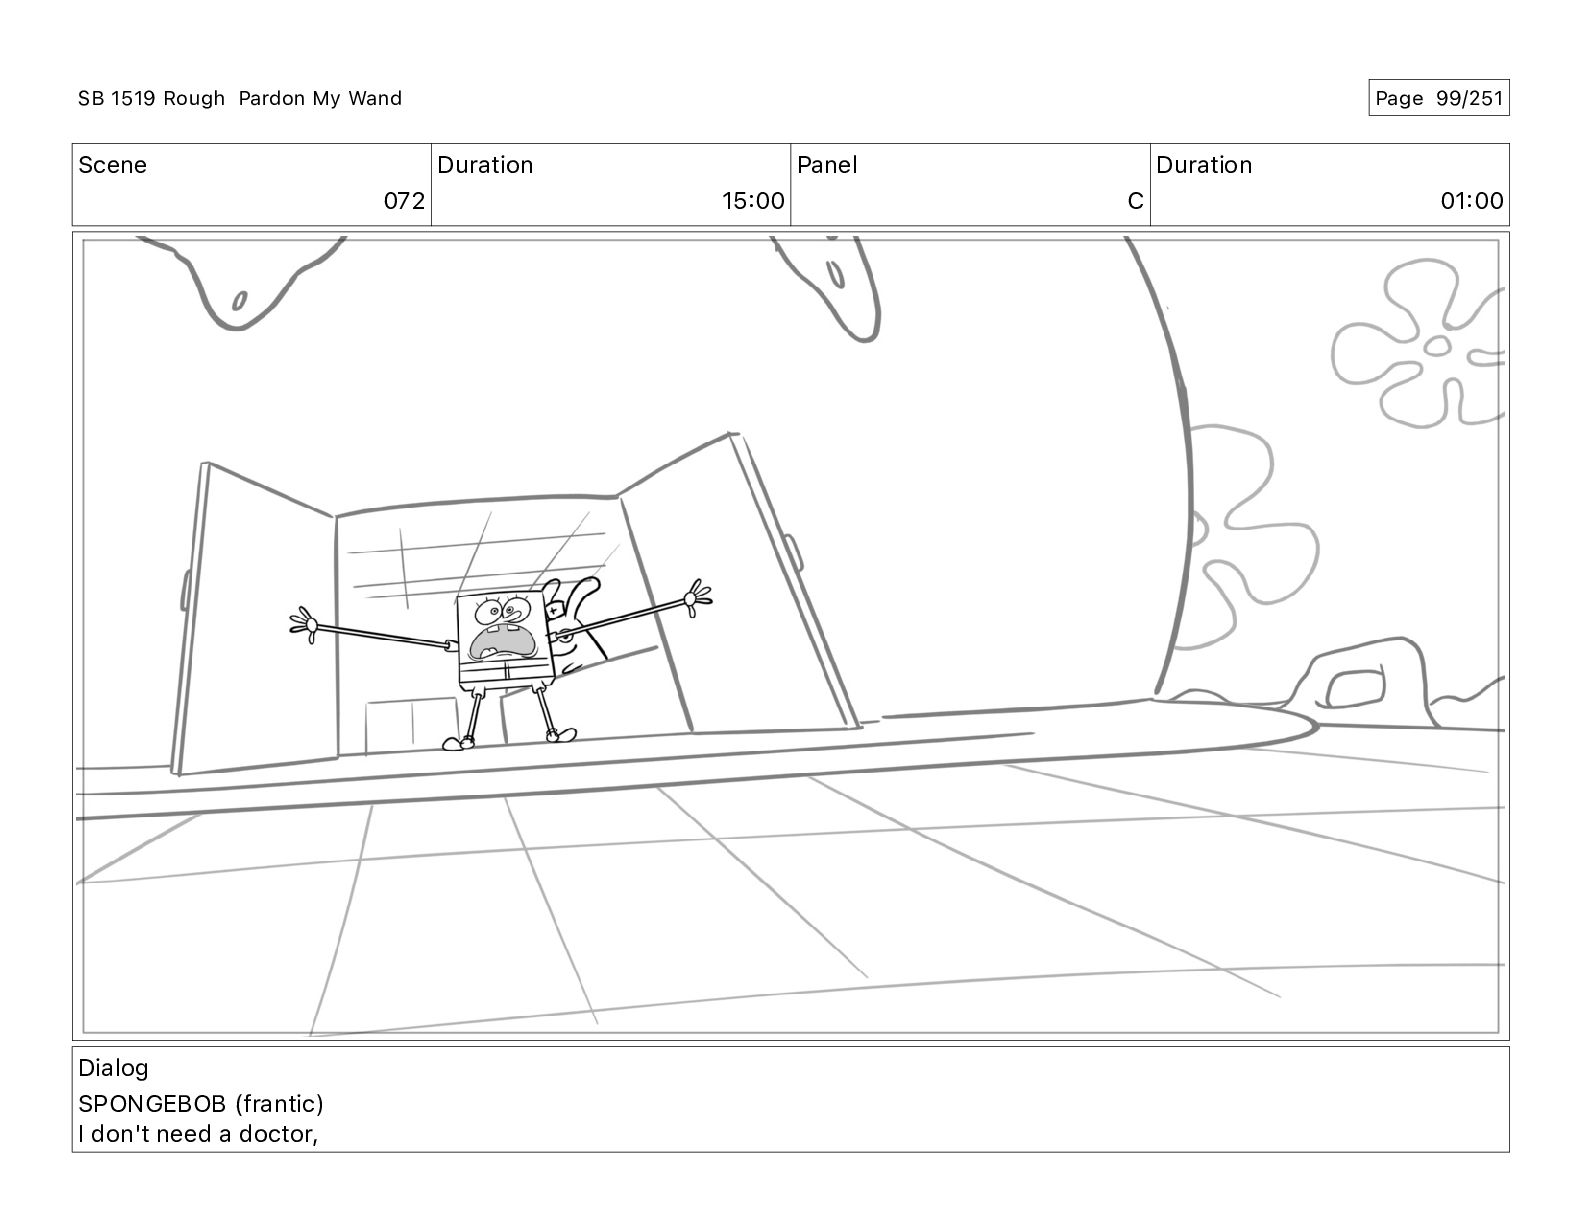Click the title 'SB 1519 Rough Pardon My Wand'
Image resolution: width=1584 pixels, height=1224 pixels.
coord(240,98)
